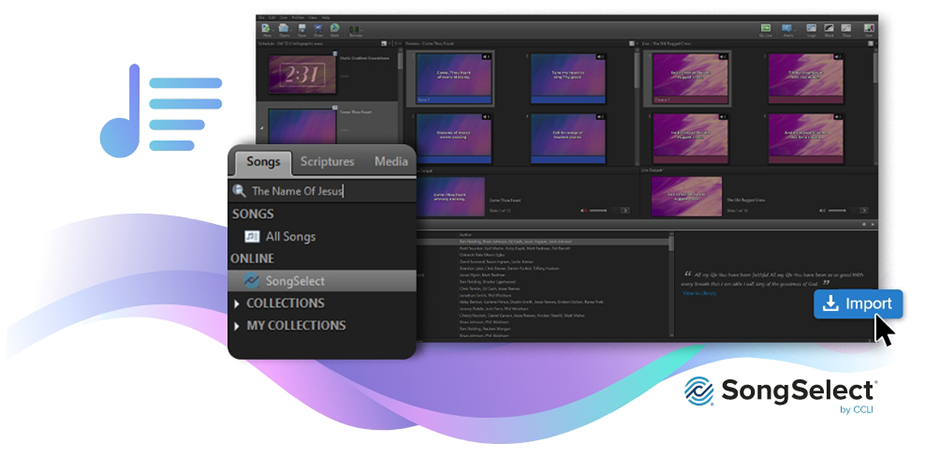This screenshot has width=940, height=473.
Task: Select preview slide 1 Verse 1 thumbnail
Action: 453,77
